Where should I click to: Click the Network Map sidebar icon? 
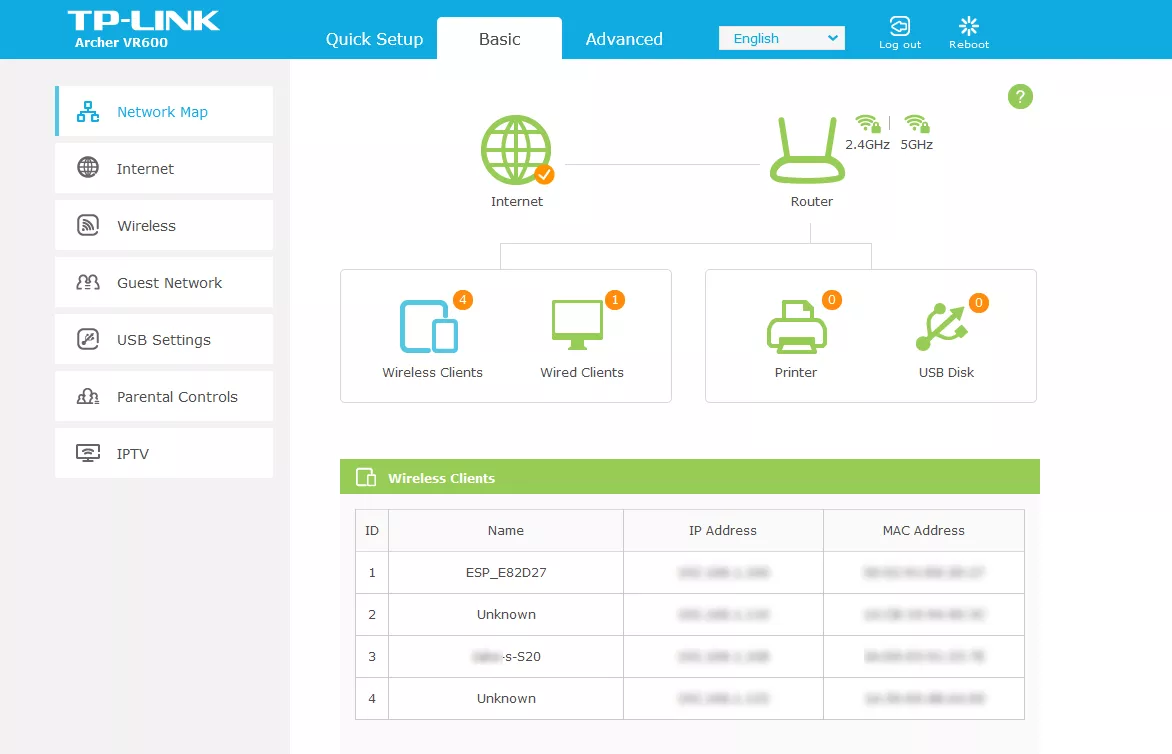tap(88, 111)
